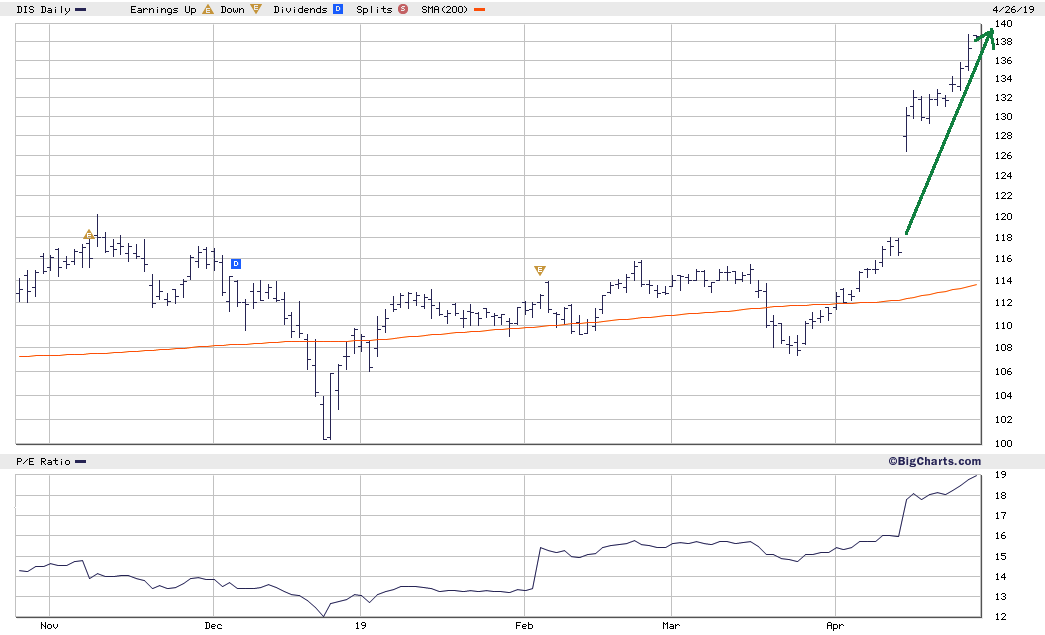This screenshot has width=1045, height=635.
Task: Click the blue Dividends D icon in legend
Action: [x=338, y=9]
